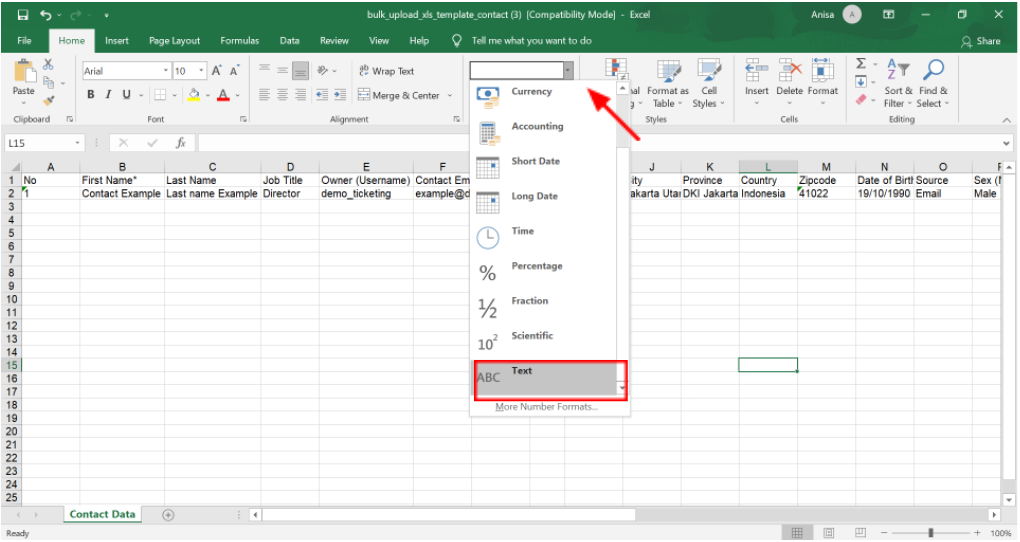Toggle Italic formatting
The width and height of the screenshot is (1020, 542).
pyautogui.click(x=109, y=96)
